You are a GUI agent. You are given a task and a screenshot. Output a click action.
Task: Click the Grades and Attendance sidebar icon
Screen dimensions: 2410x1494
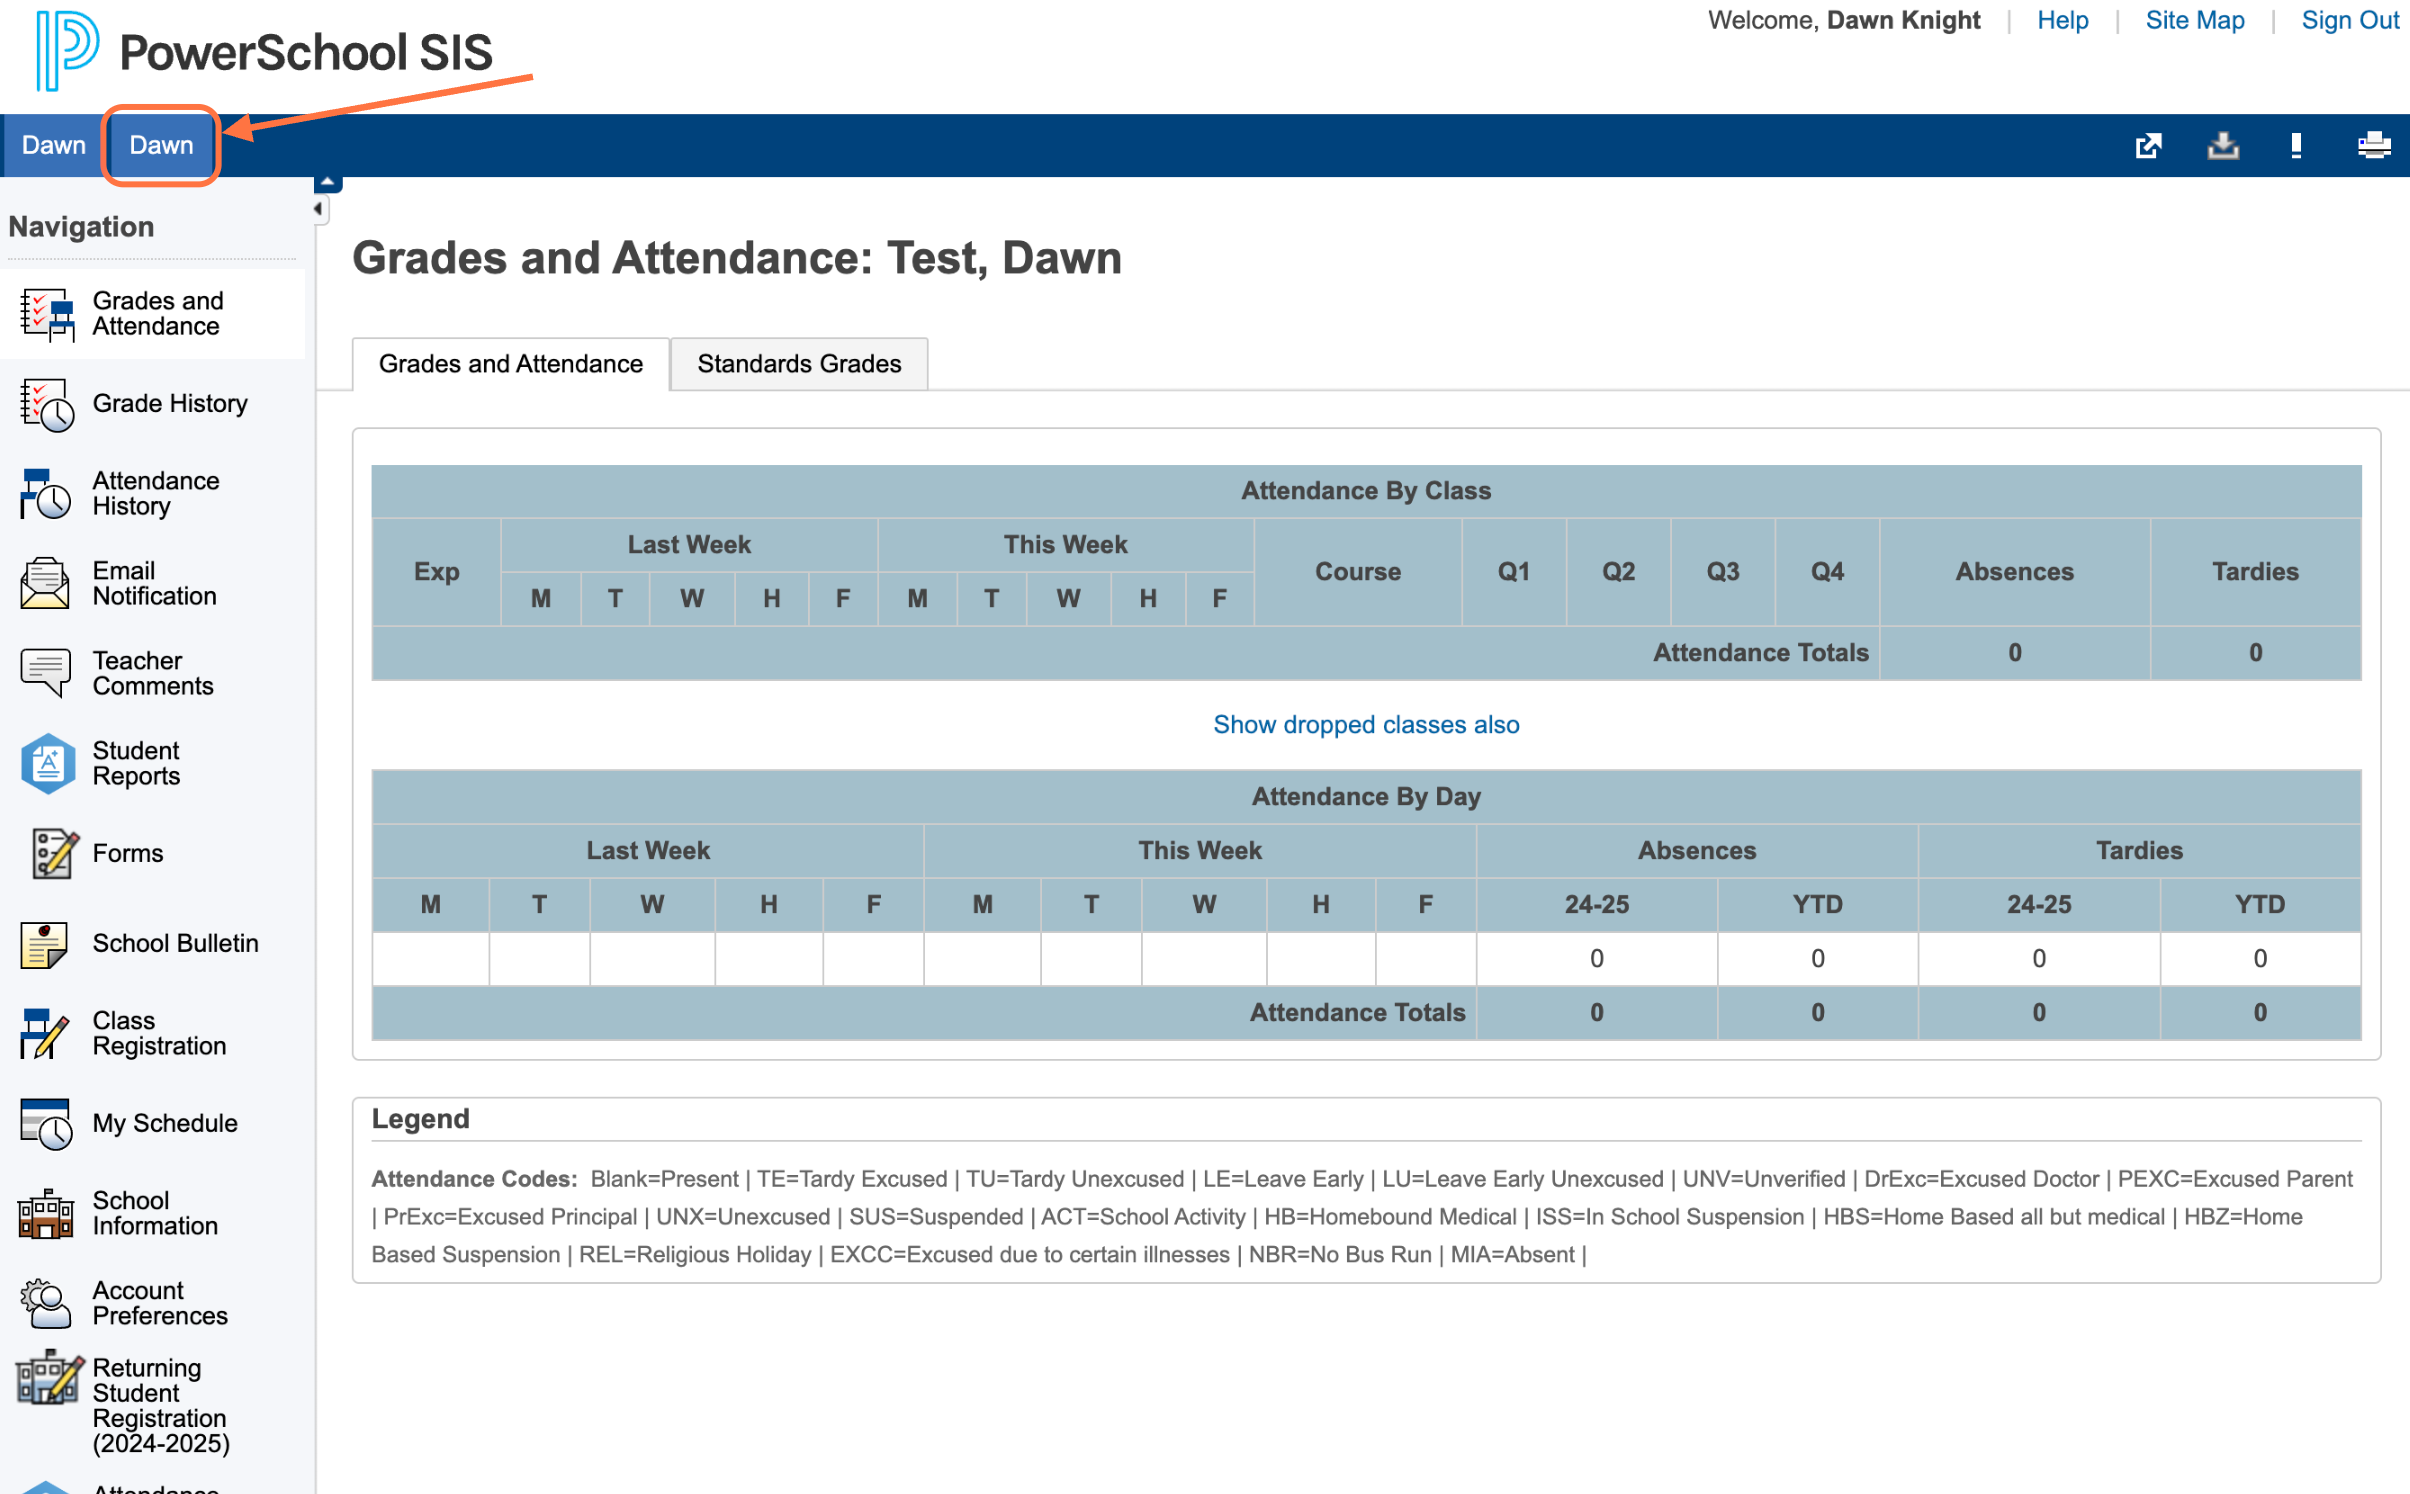click(46, 314)
